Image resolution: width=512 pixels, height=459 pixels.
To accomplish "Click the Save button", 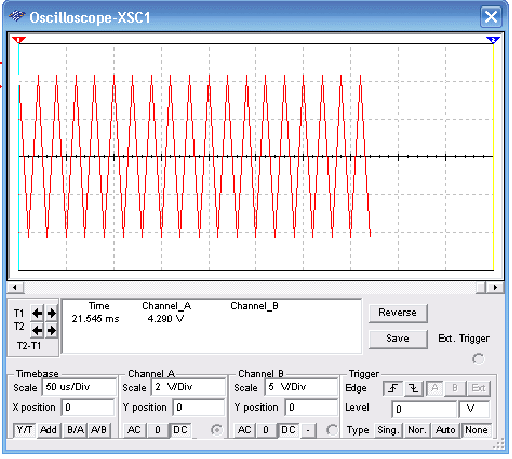I will 398,339.
